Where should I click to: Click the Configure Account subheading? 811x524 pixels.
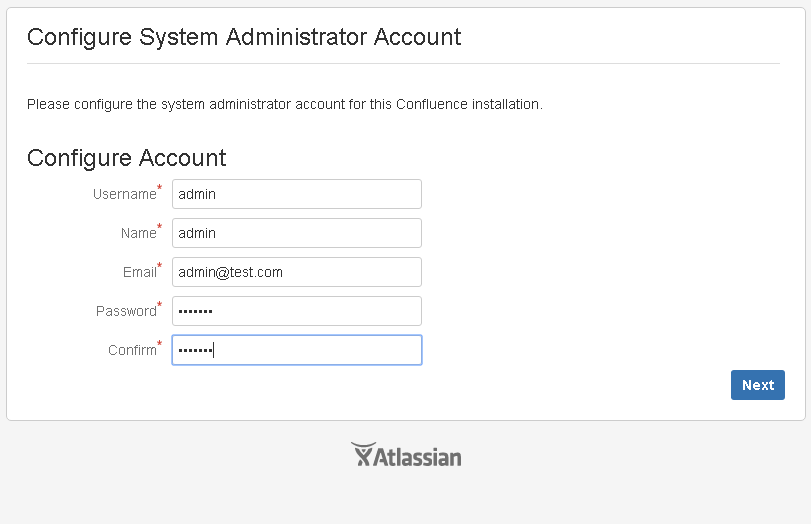(x=127, y=158)
